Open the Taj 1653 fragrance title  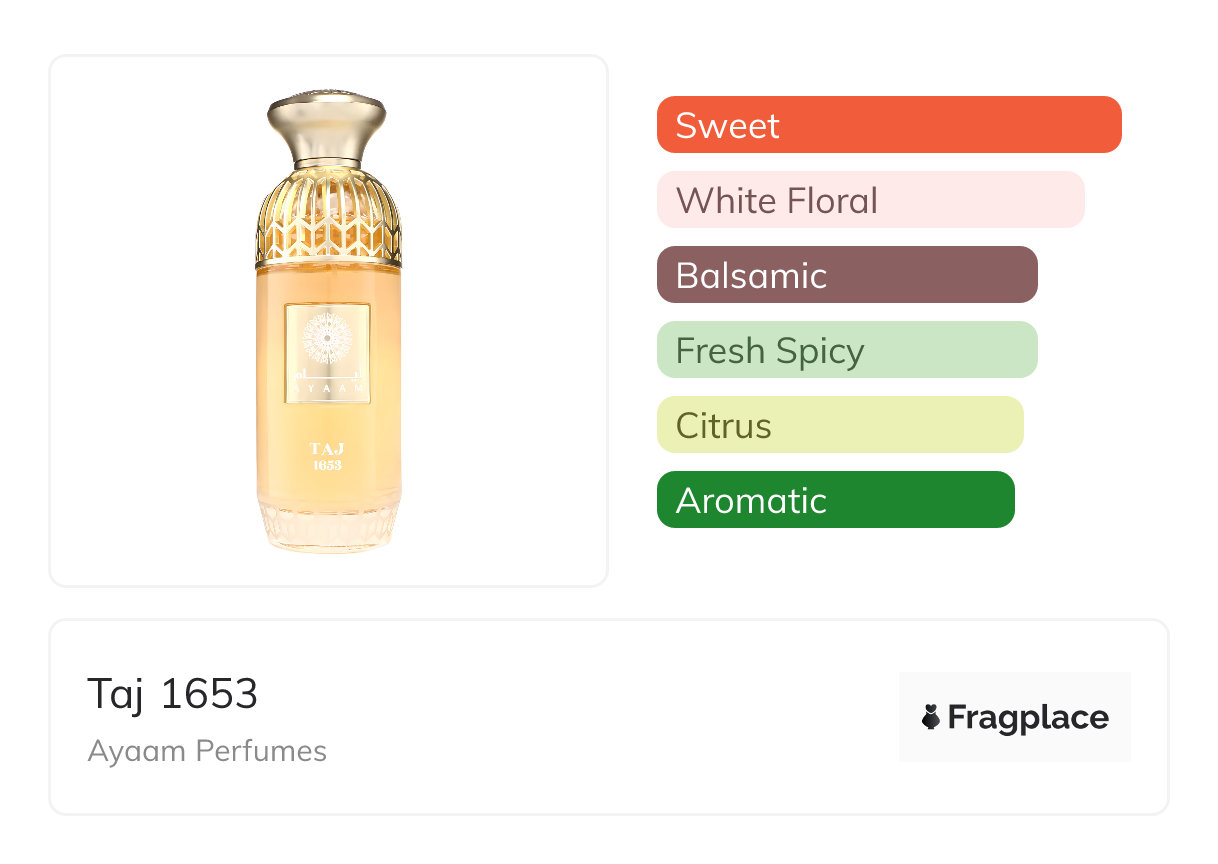tap(172, 693)
